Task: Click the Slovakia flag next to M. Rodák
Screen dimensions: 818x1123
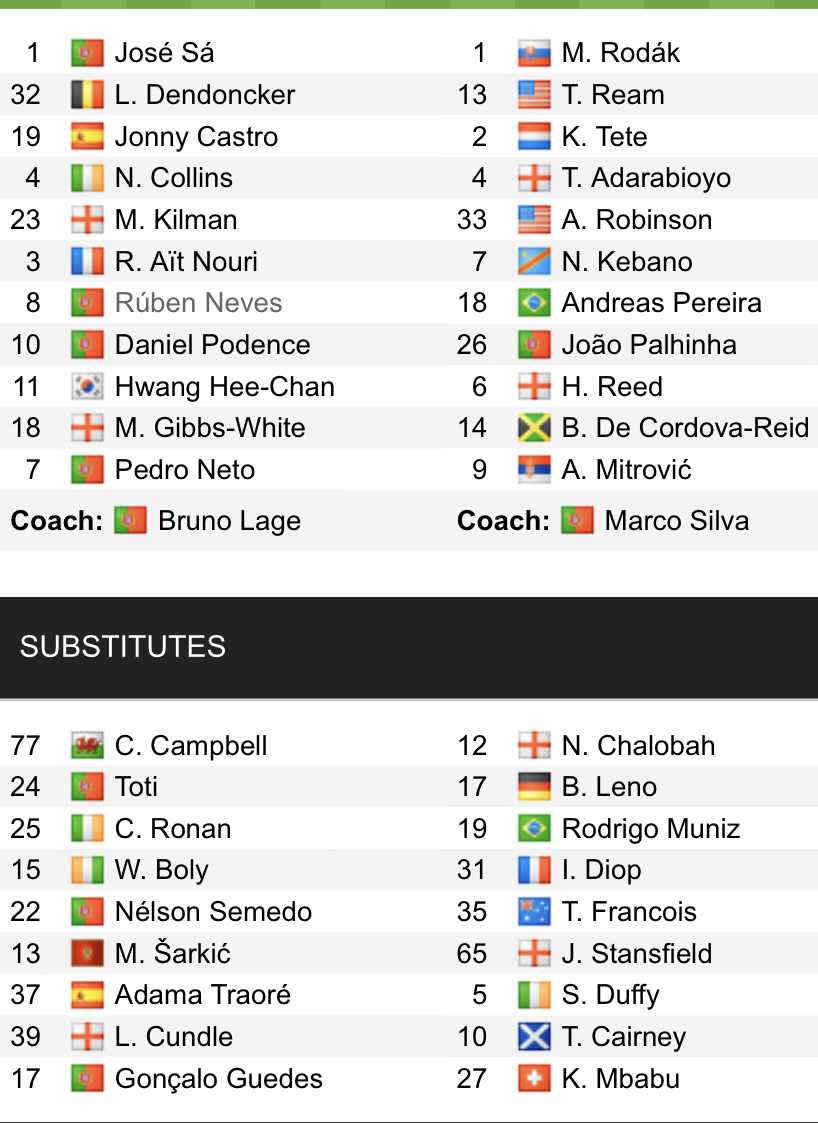Action: click(534, 53)
